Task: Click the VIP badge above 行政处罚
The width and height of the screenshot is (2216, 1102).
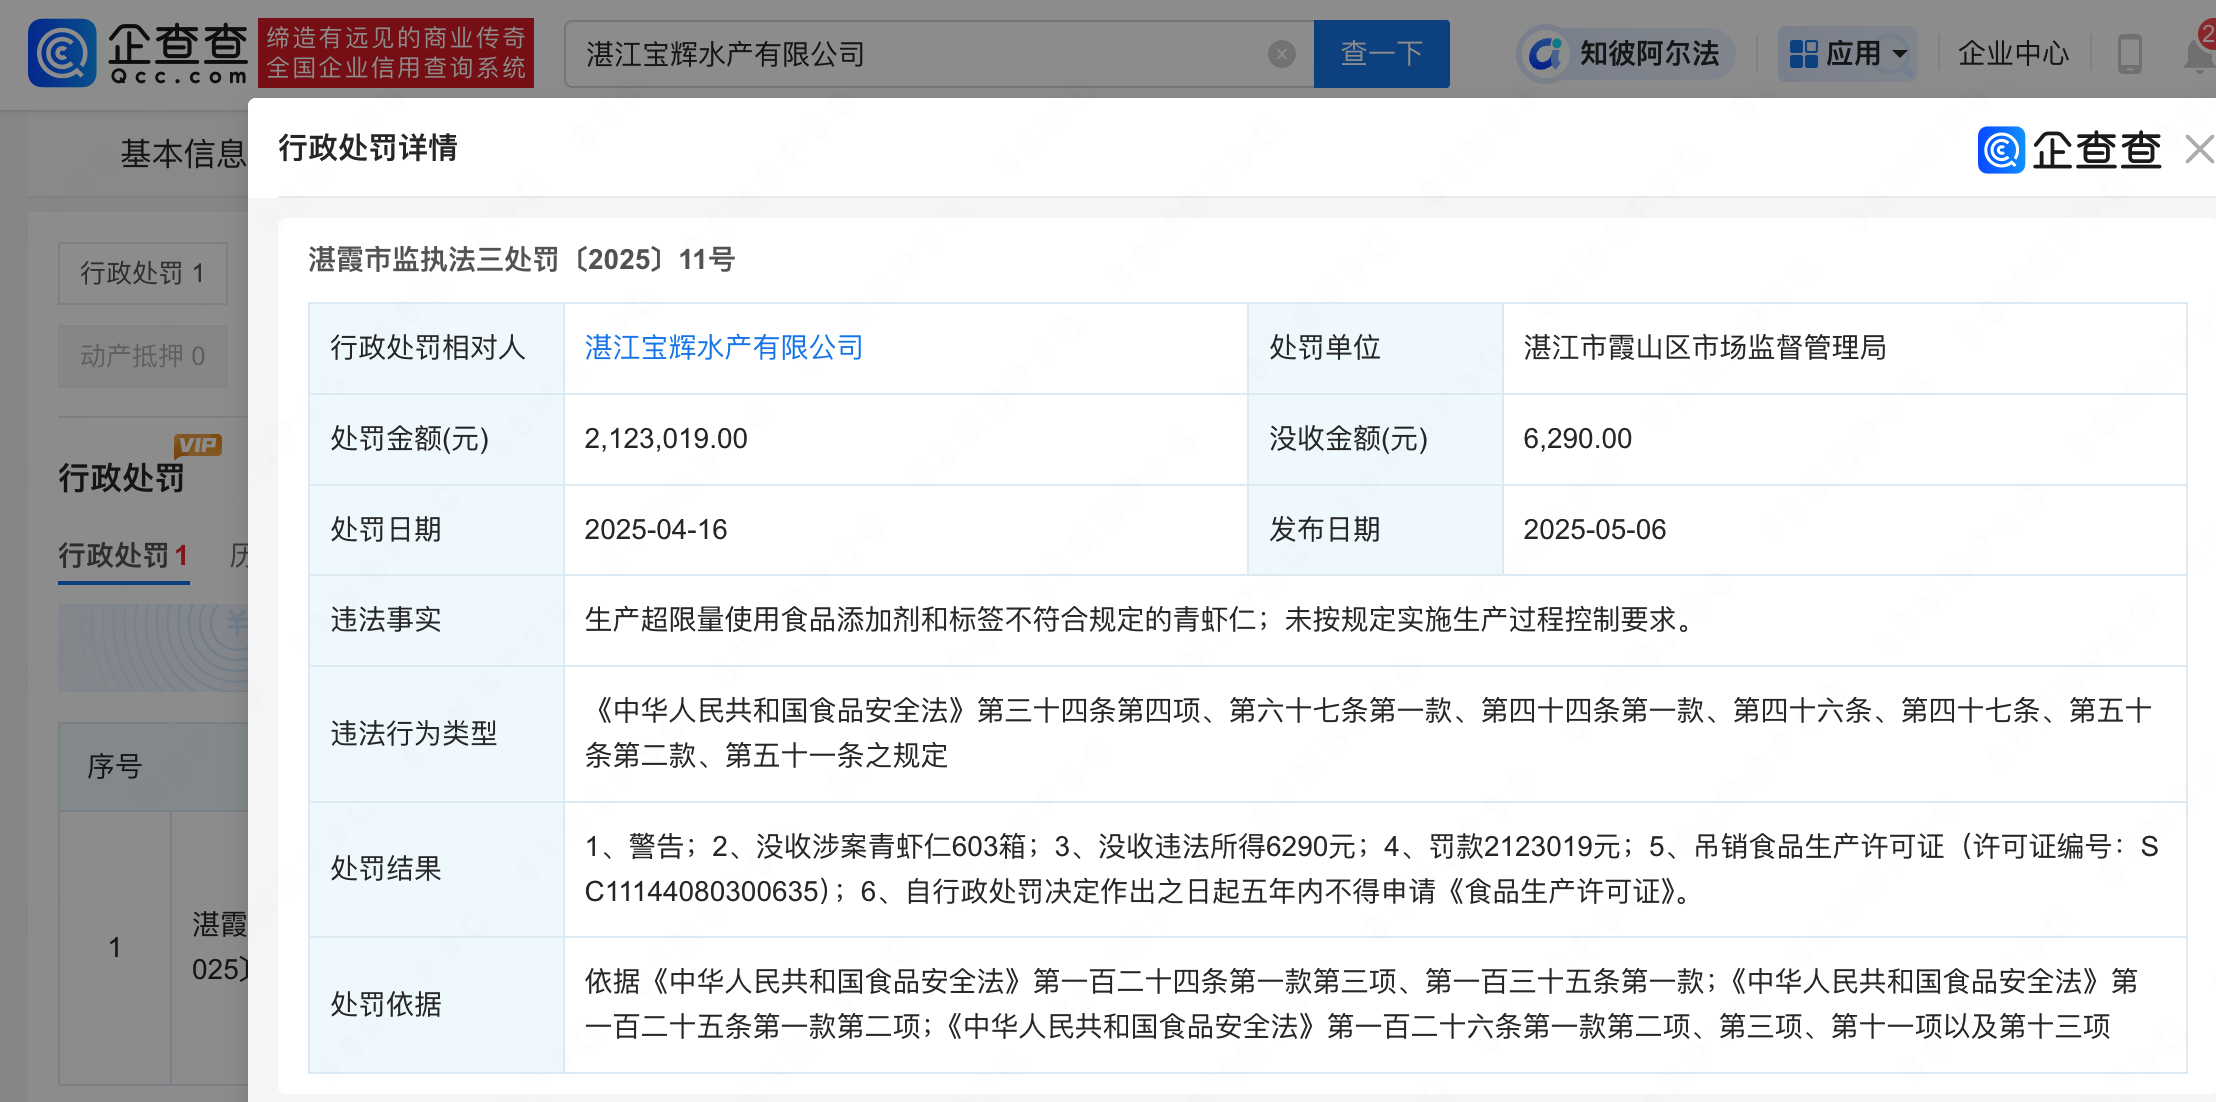Action: click(x=197, y=445)
